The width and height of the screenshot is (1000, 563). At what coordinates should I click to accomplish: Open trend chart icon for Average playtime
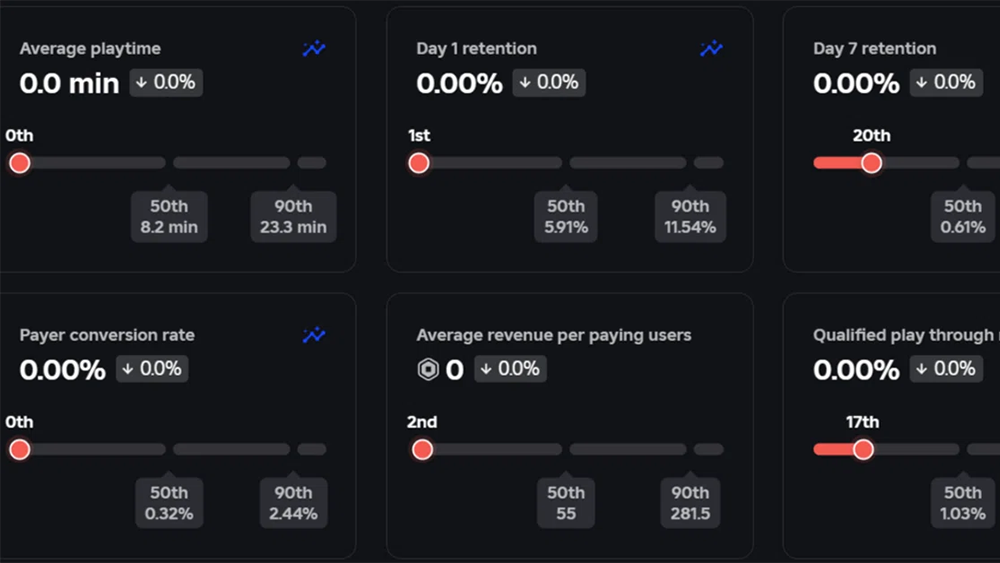314,49
